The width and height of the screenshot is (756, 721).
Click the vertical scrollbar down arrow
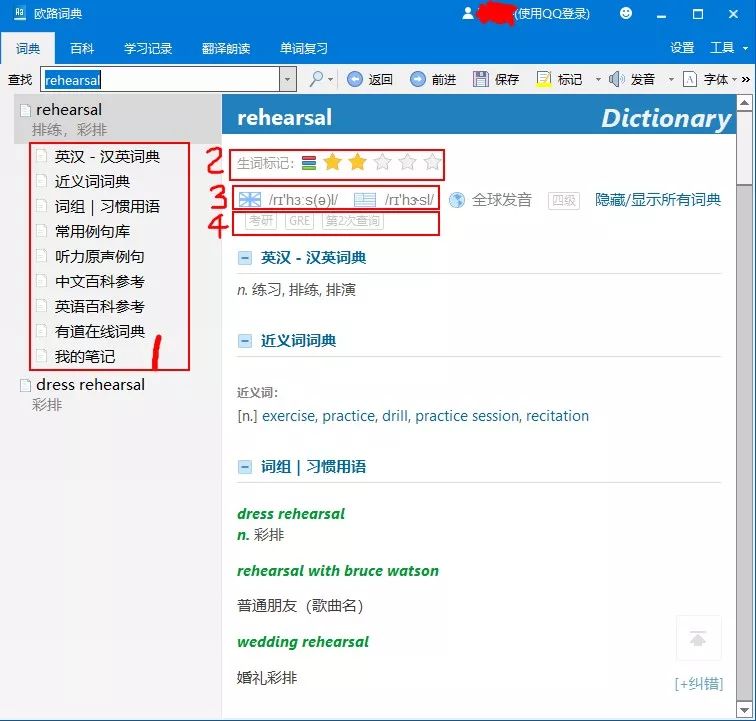point(744,710)
